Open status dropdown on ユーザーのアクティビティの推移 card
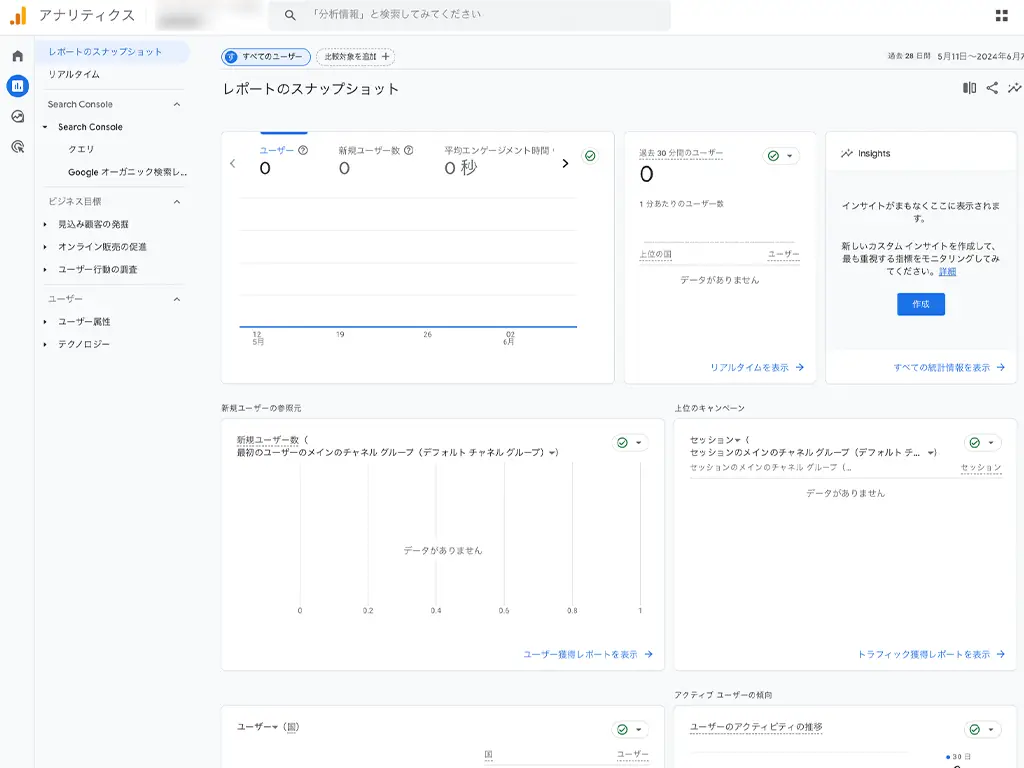 click(x=983, y=729)
